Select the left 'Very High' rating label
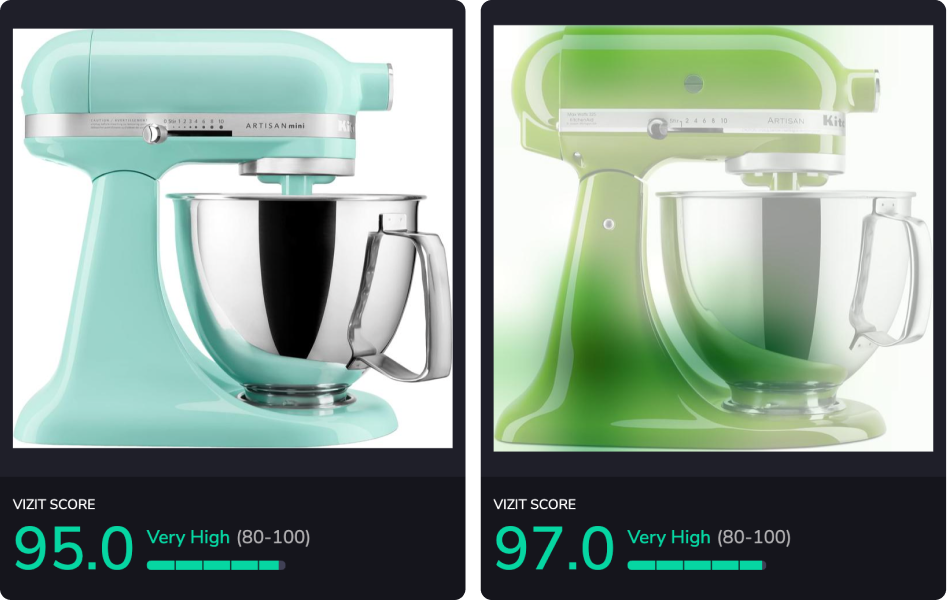 click(188, 537)
